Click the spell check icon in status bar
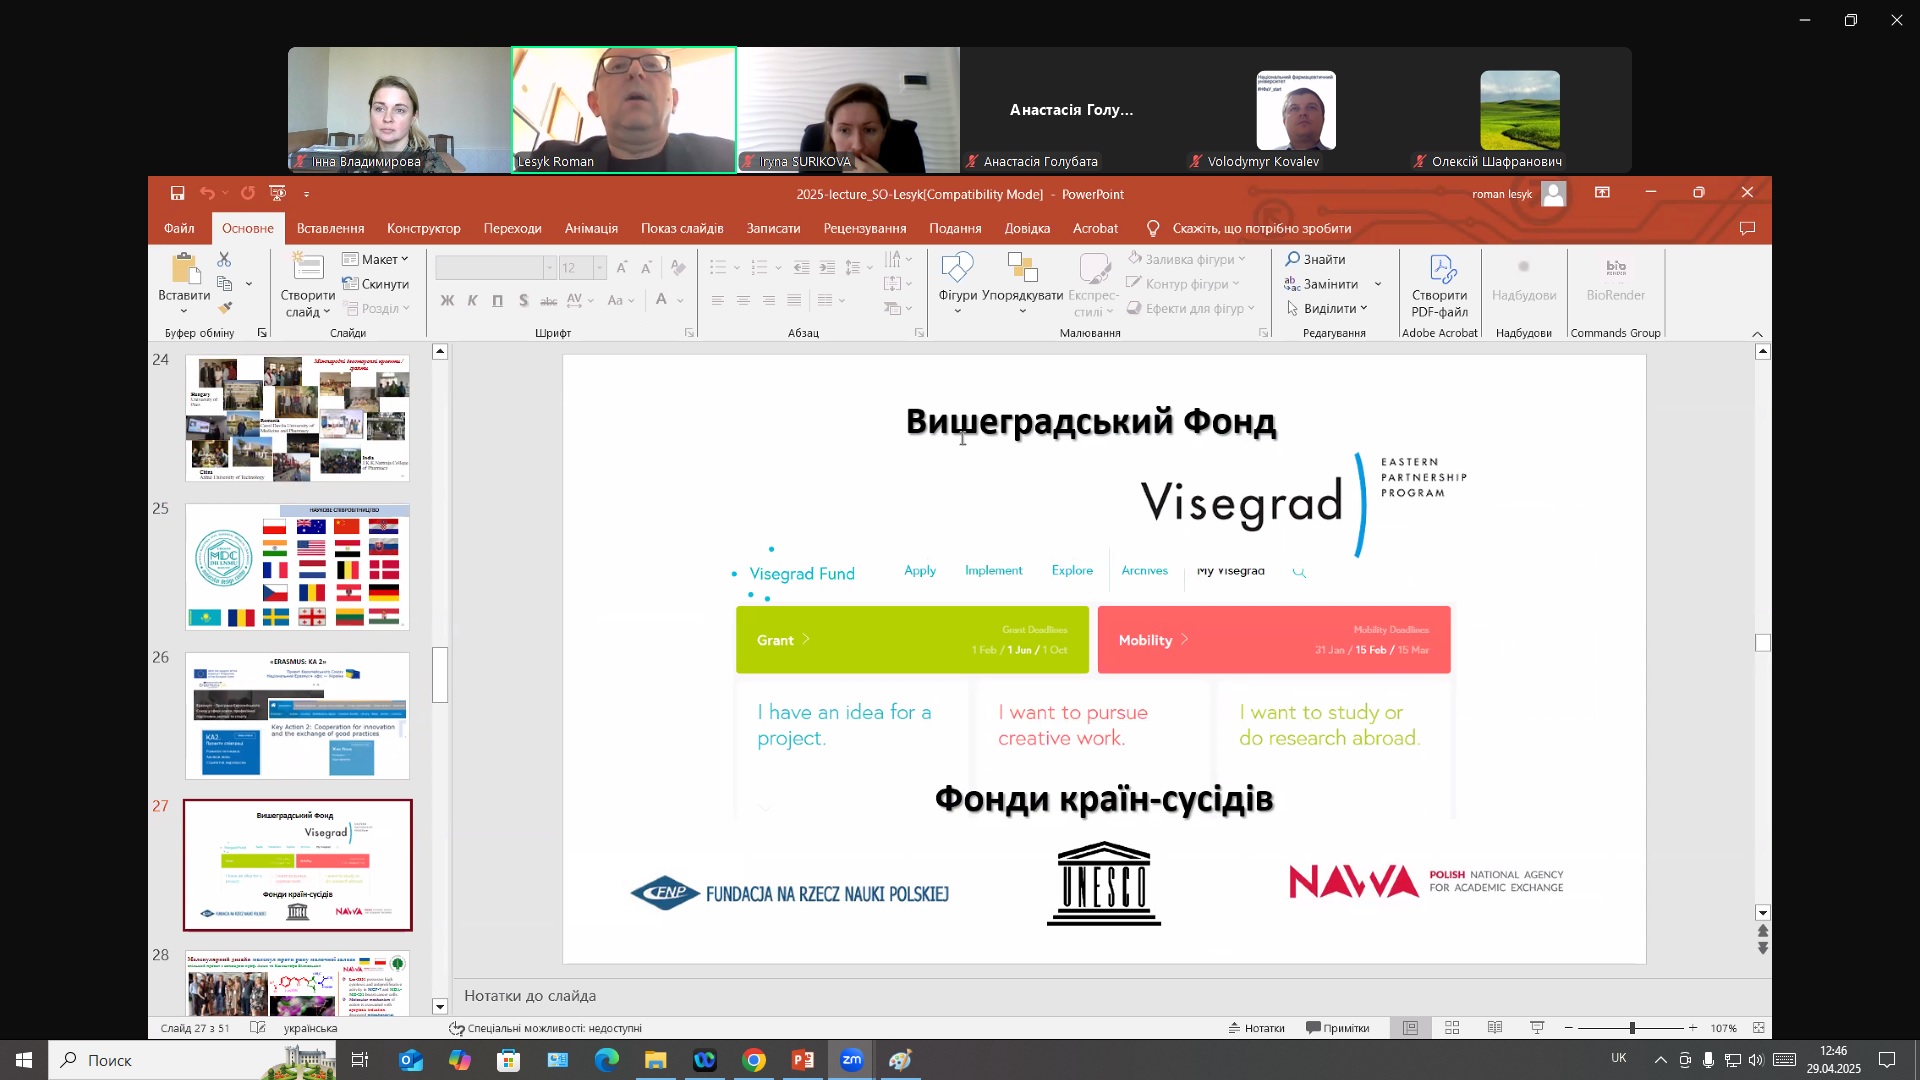Viewport: 1920px width, 1080px height. [x=257, y=1028]
